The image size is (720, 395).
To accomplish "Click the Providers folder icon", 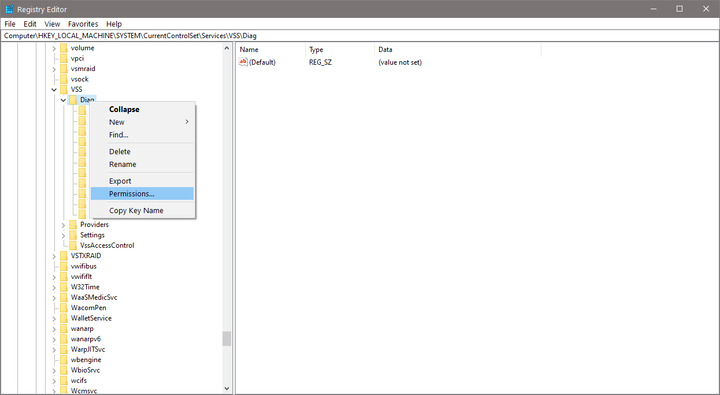I will pyautogui.click(x=73, y=225).
